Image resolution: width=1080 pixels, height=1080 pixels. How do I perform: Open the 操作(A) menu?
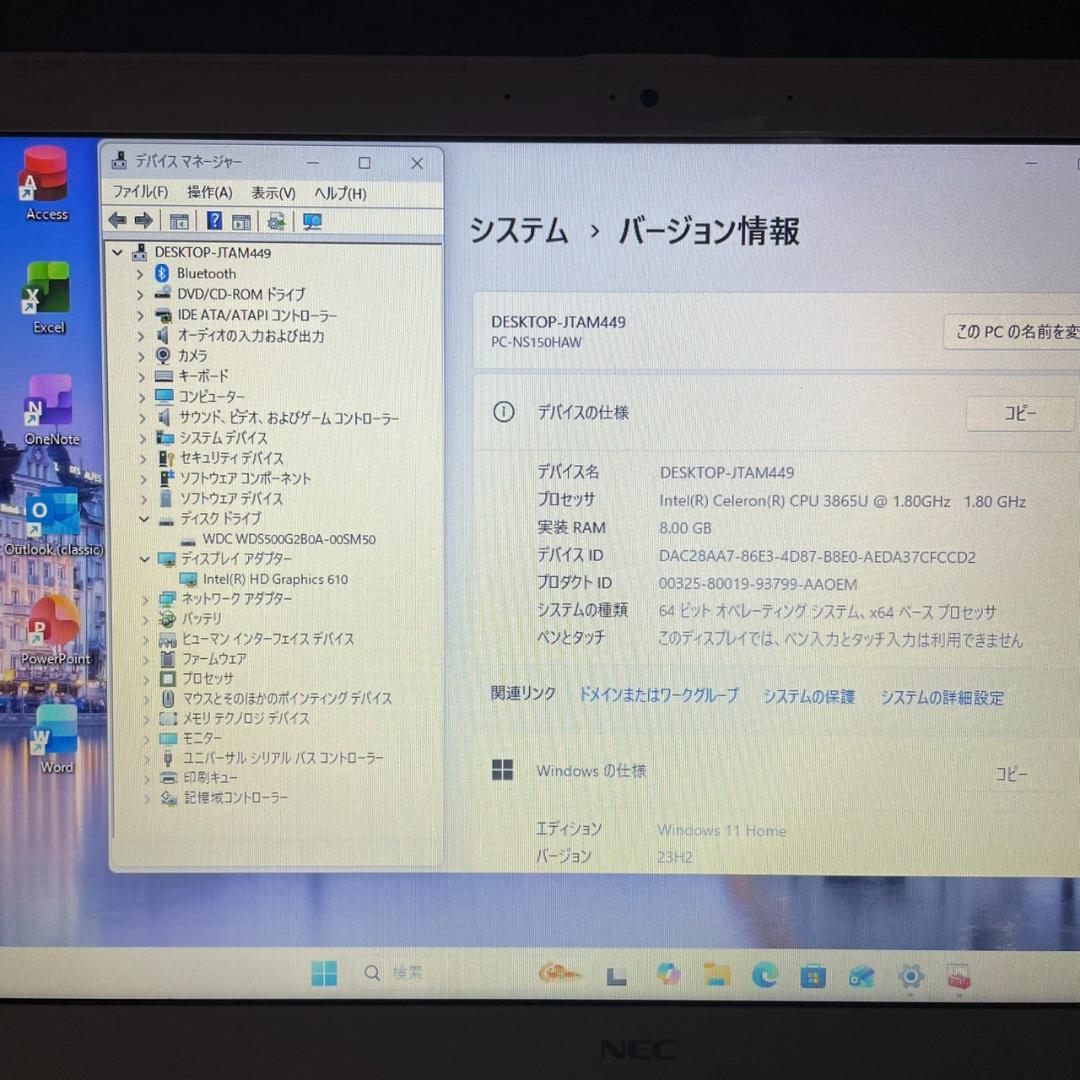(x=207, y=192)
